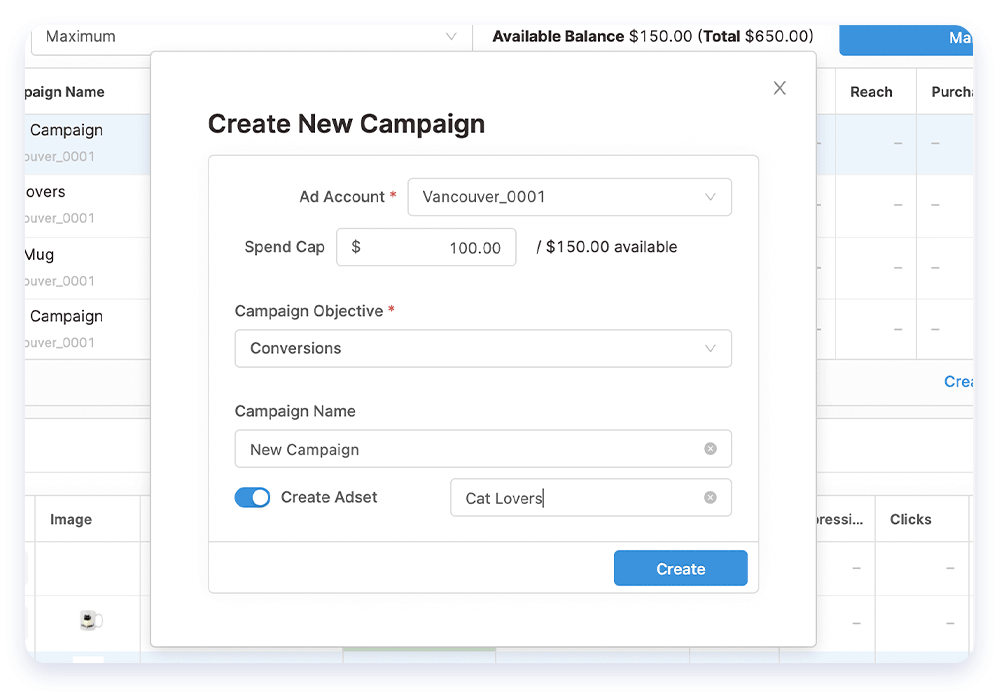Click the Cat Lovers adset name field
The width and height of the screenshot is (1000, 700).
click(591, 497)
